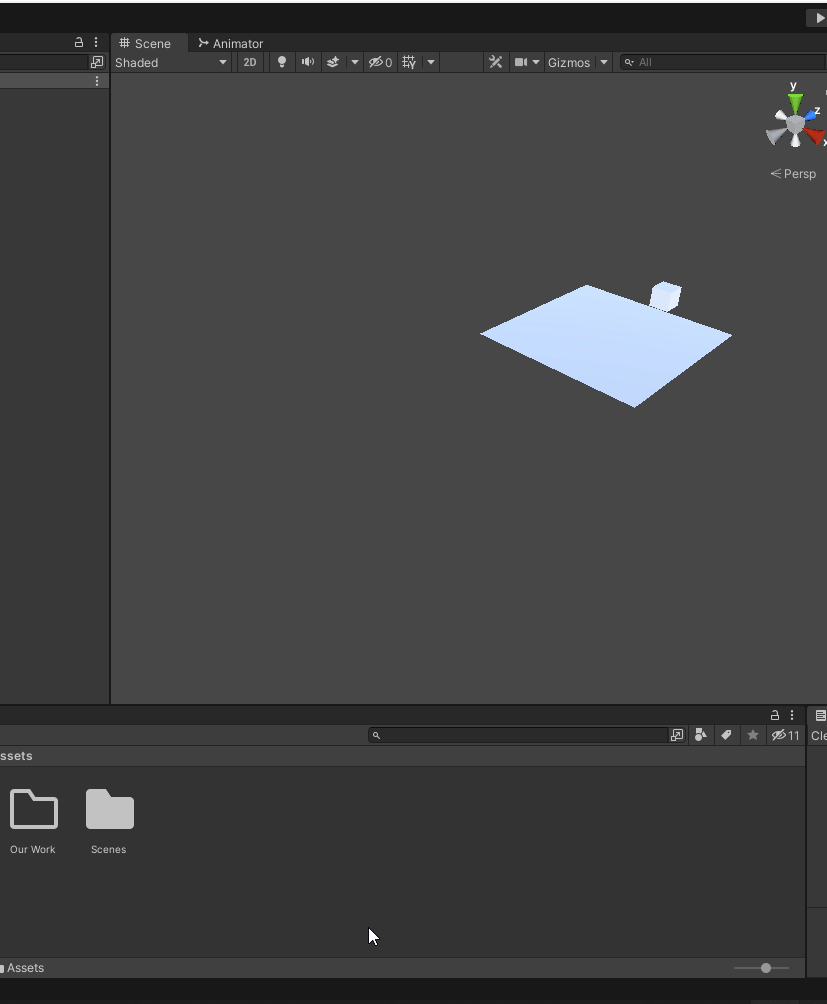827x1004 pixels.
Task: Toggle skybox and effects icon
Action: click(x=333, y=62)
